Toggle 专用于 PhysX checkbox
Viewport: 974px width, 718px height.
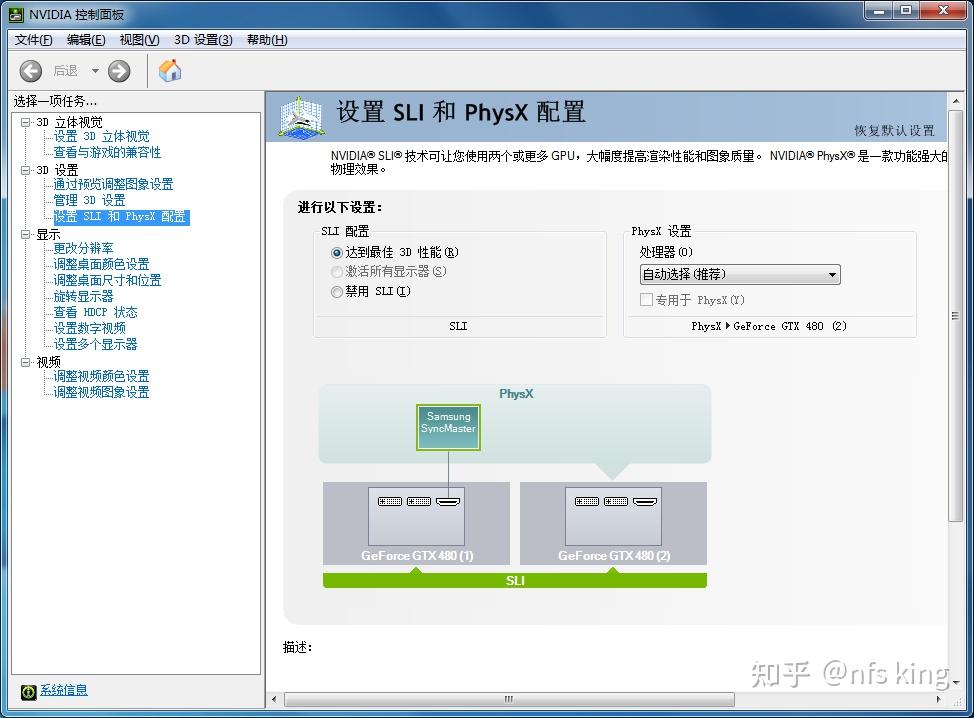[x=646, y=300]
